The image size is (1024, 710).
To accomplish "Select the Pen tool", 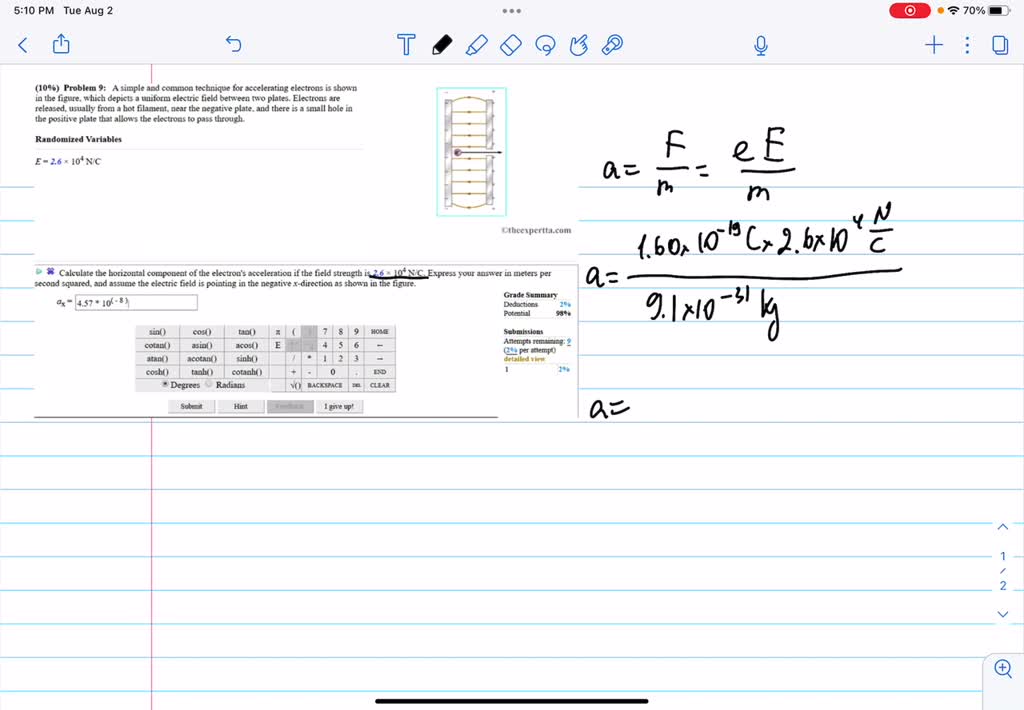I will click(441, 45).
